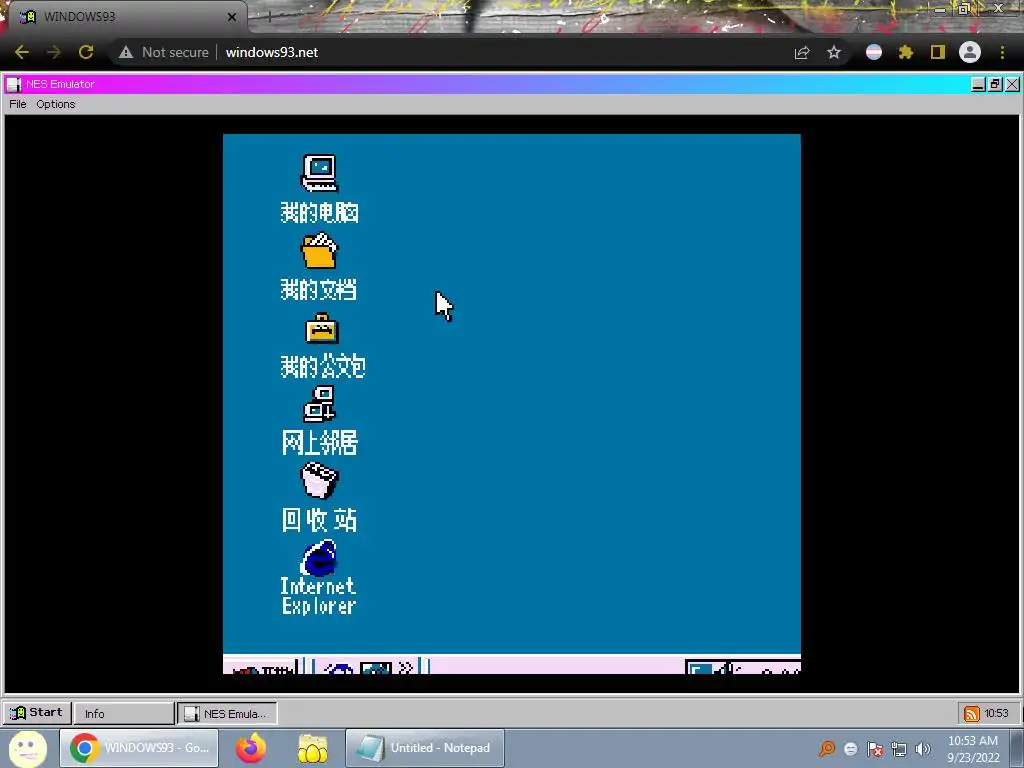The height and width of the screenshot is (768, 1024).
Task: Share this page via share icon
Action: point(802,52)
